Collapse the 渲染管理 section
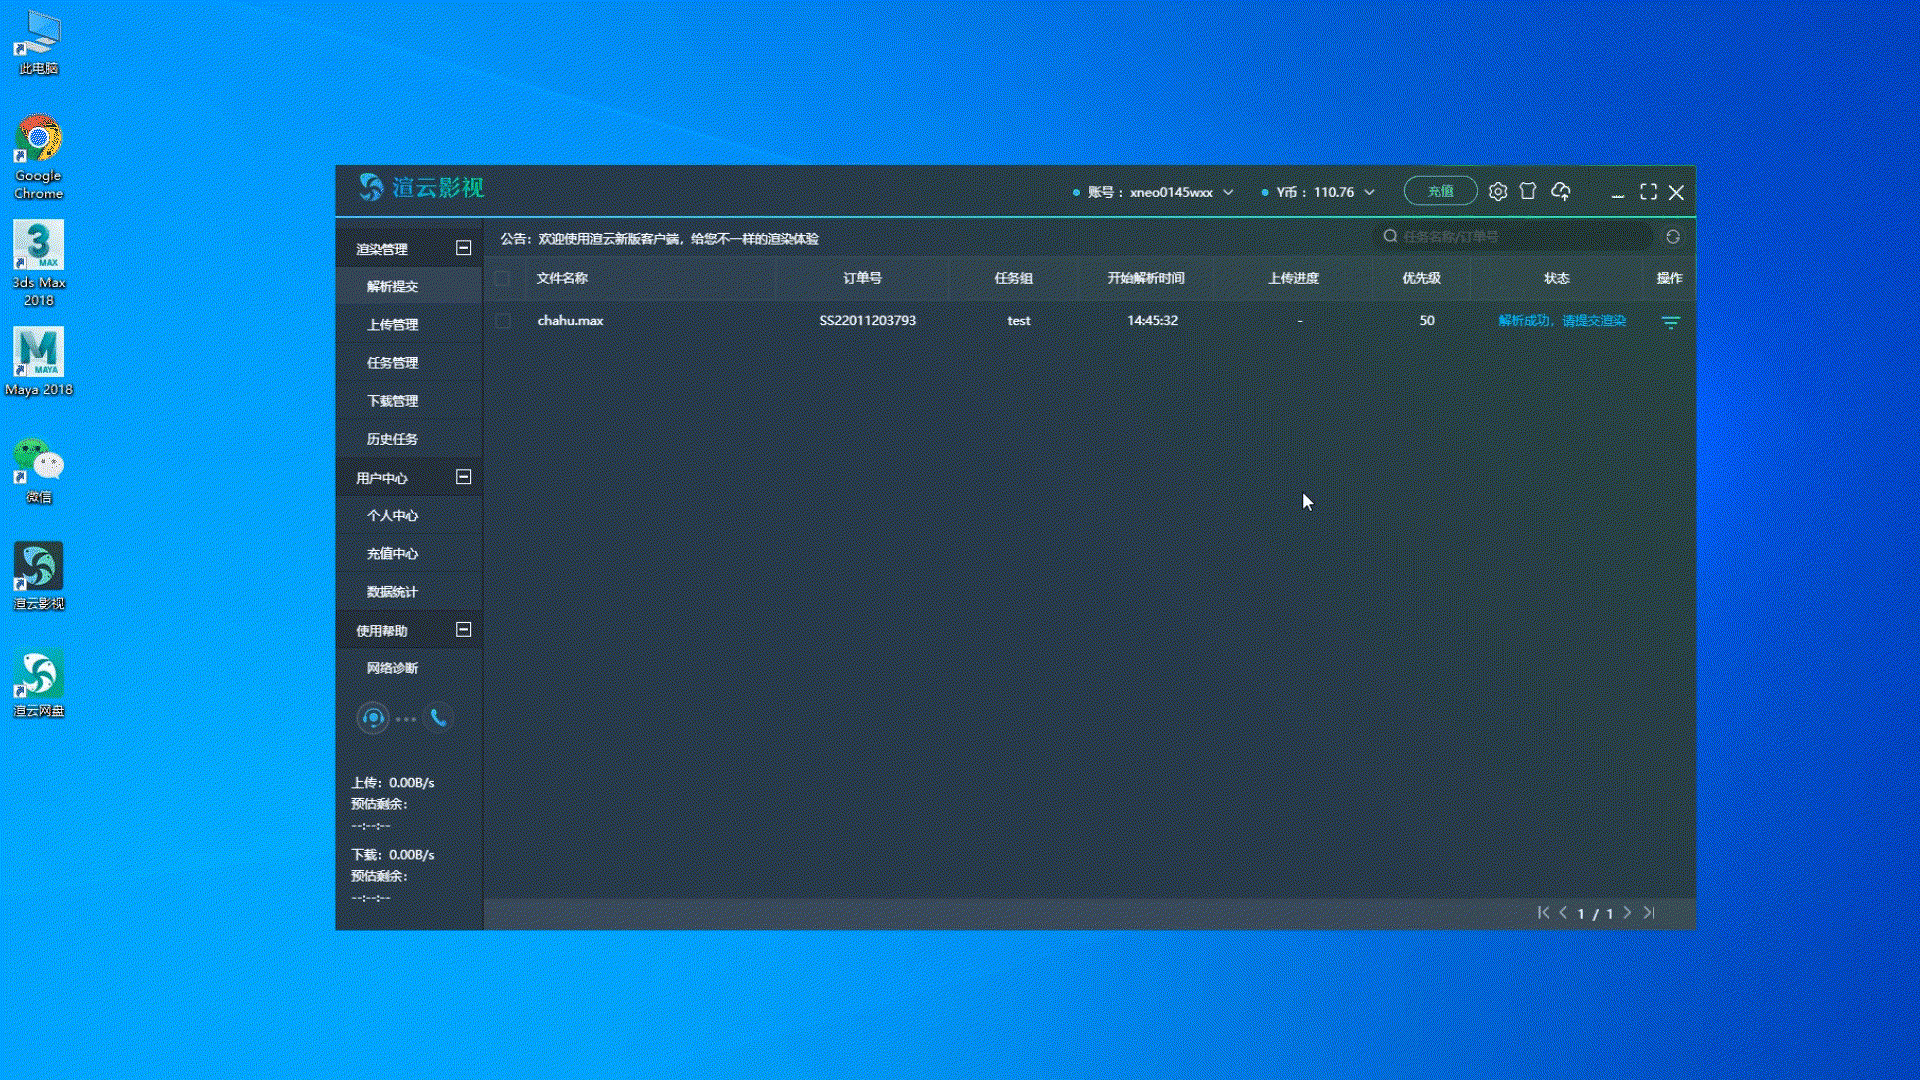1920x1080 pixels. [x=463, y=248]
